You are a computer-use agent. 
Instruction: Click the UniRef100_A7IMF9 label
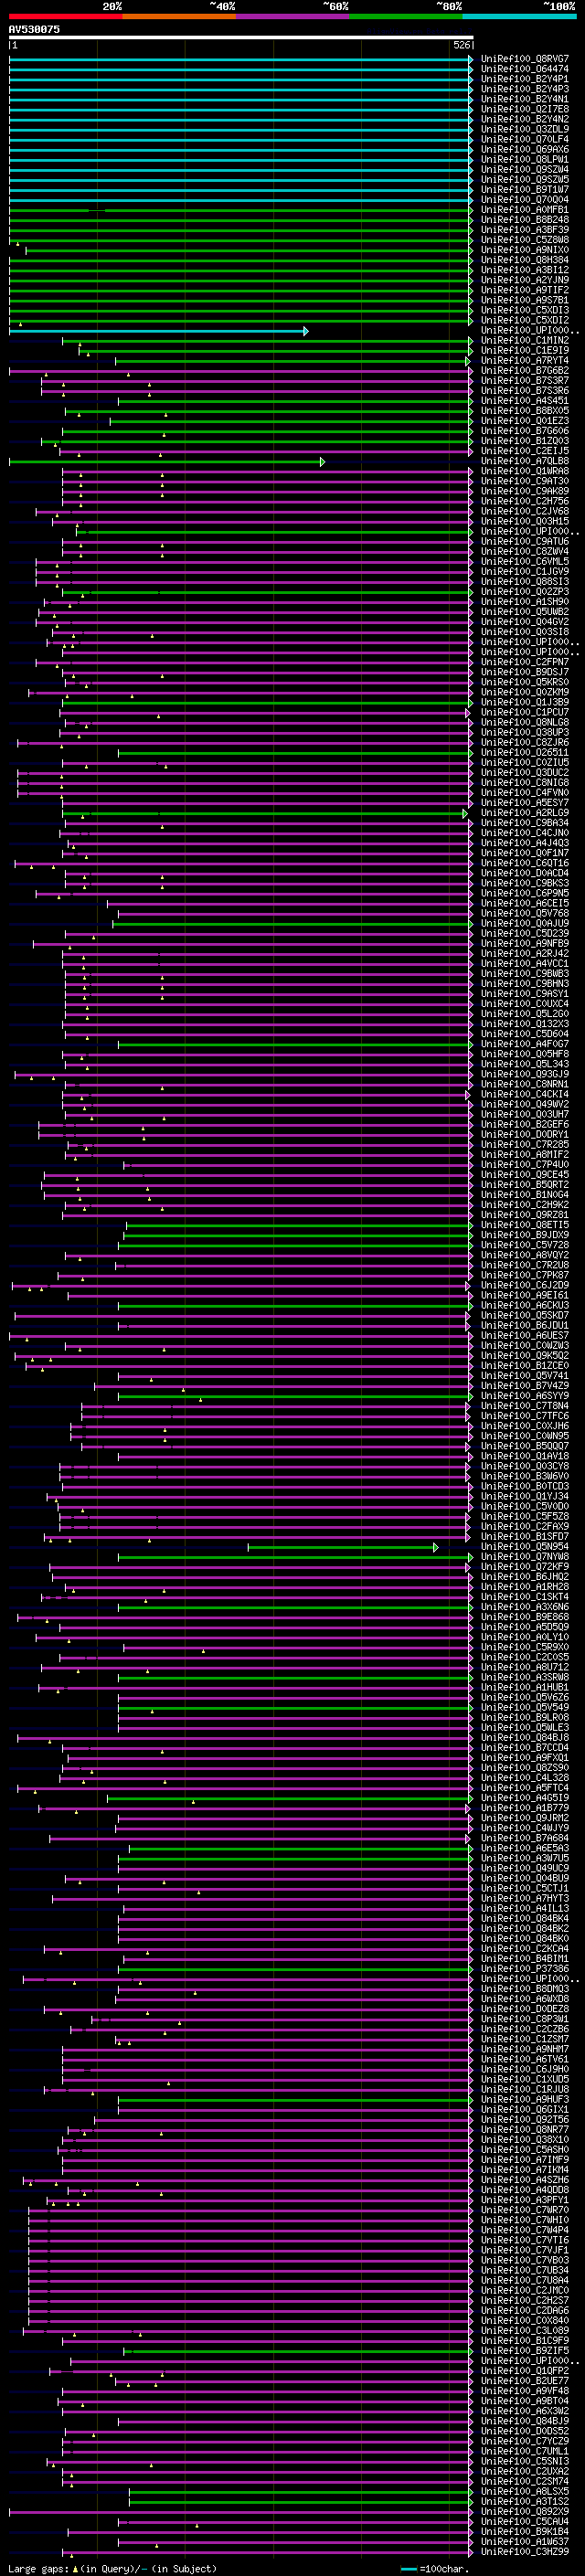pos(525,2159)
